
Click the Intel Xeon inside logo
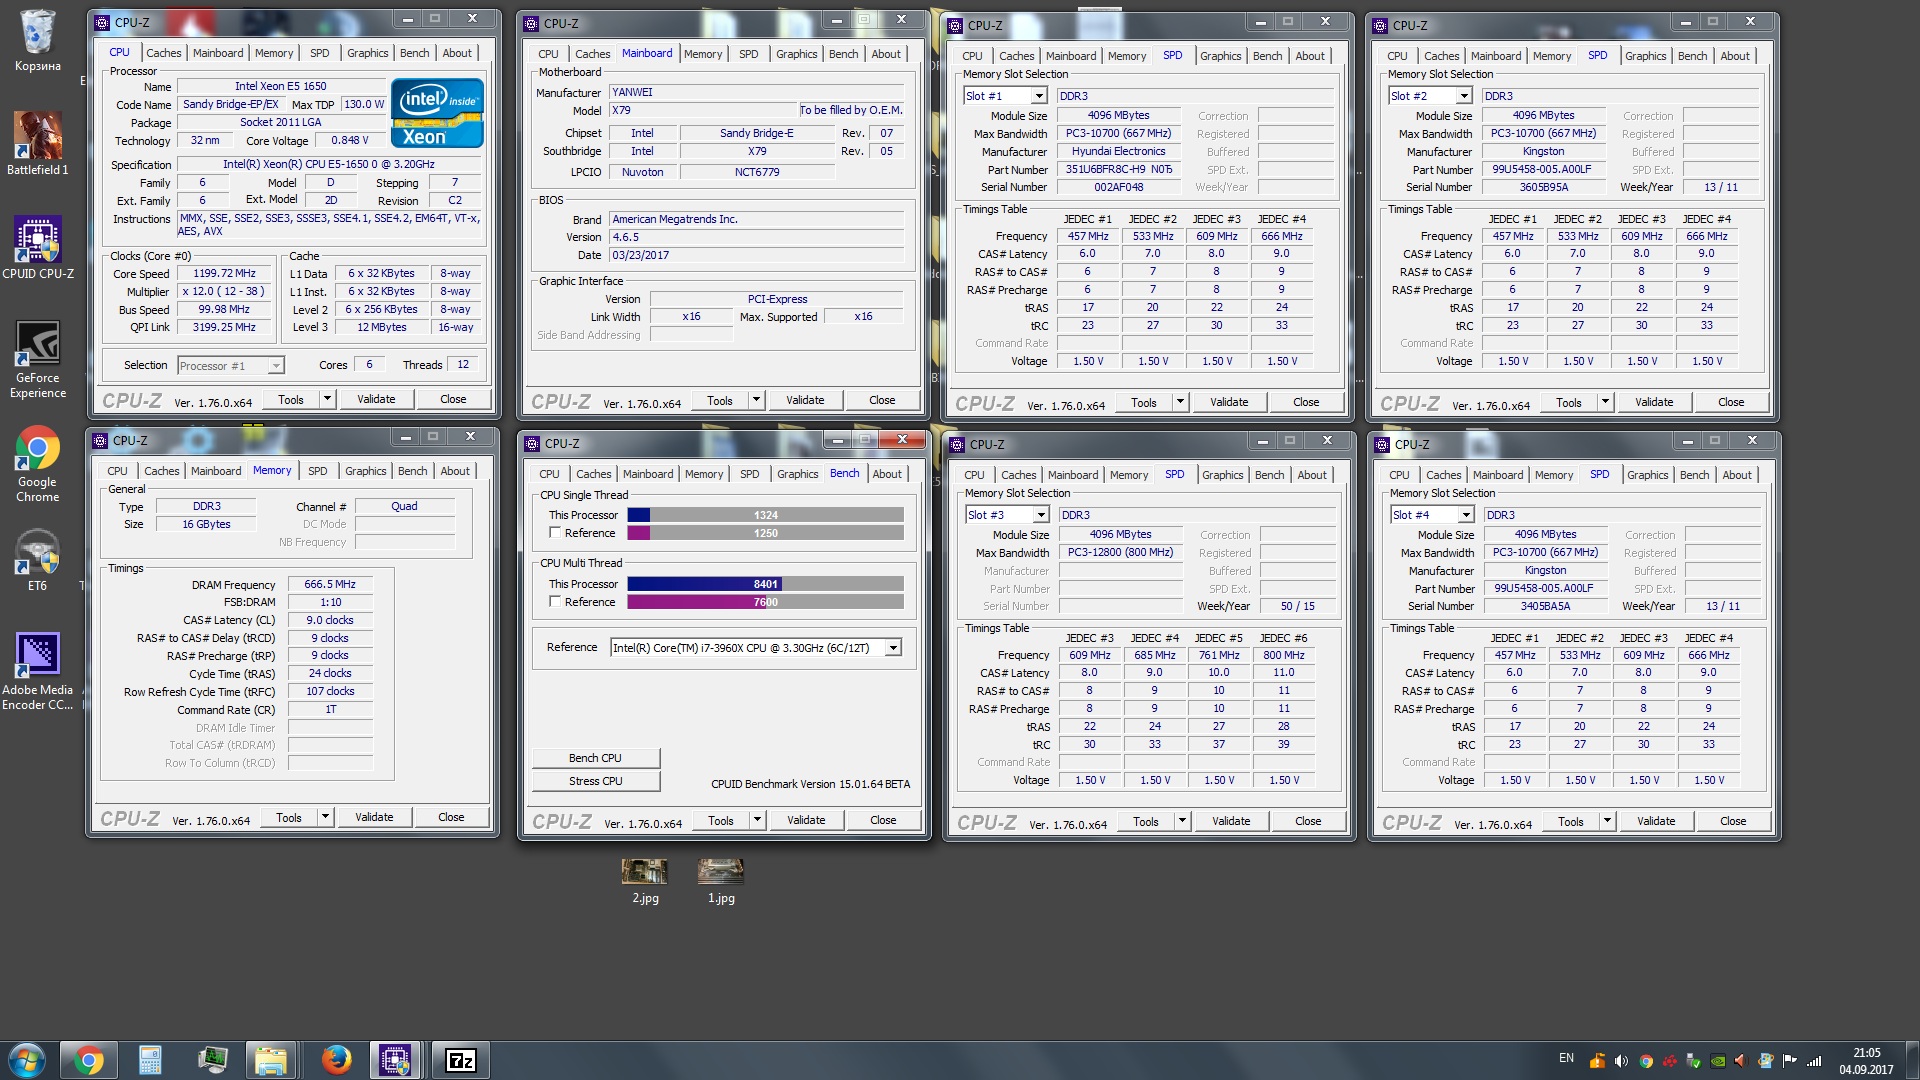[x=437, y=113]
